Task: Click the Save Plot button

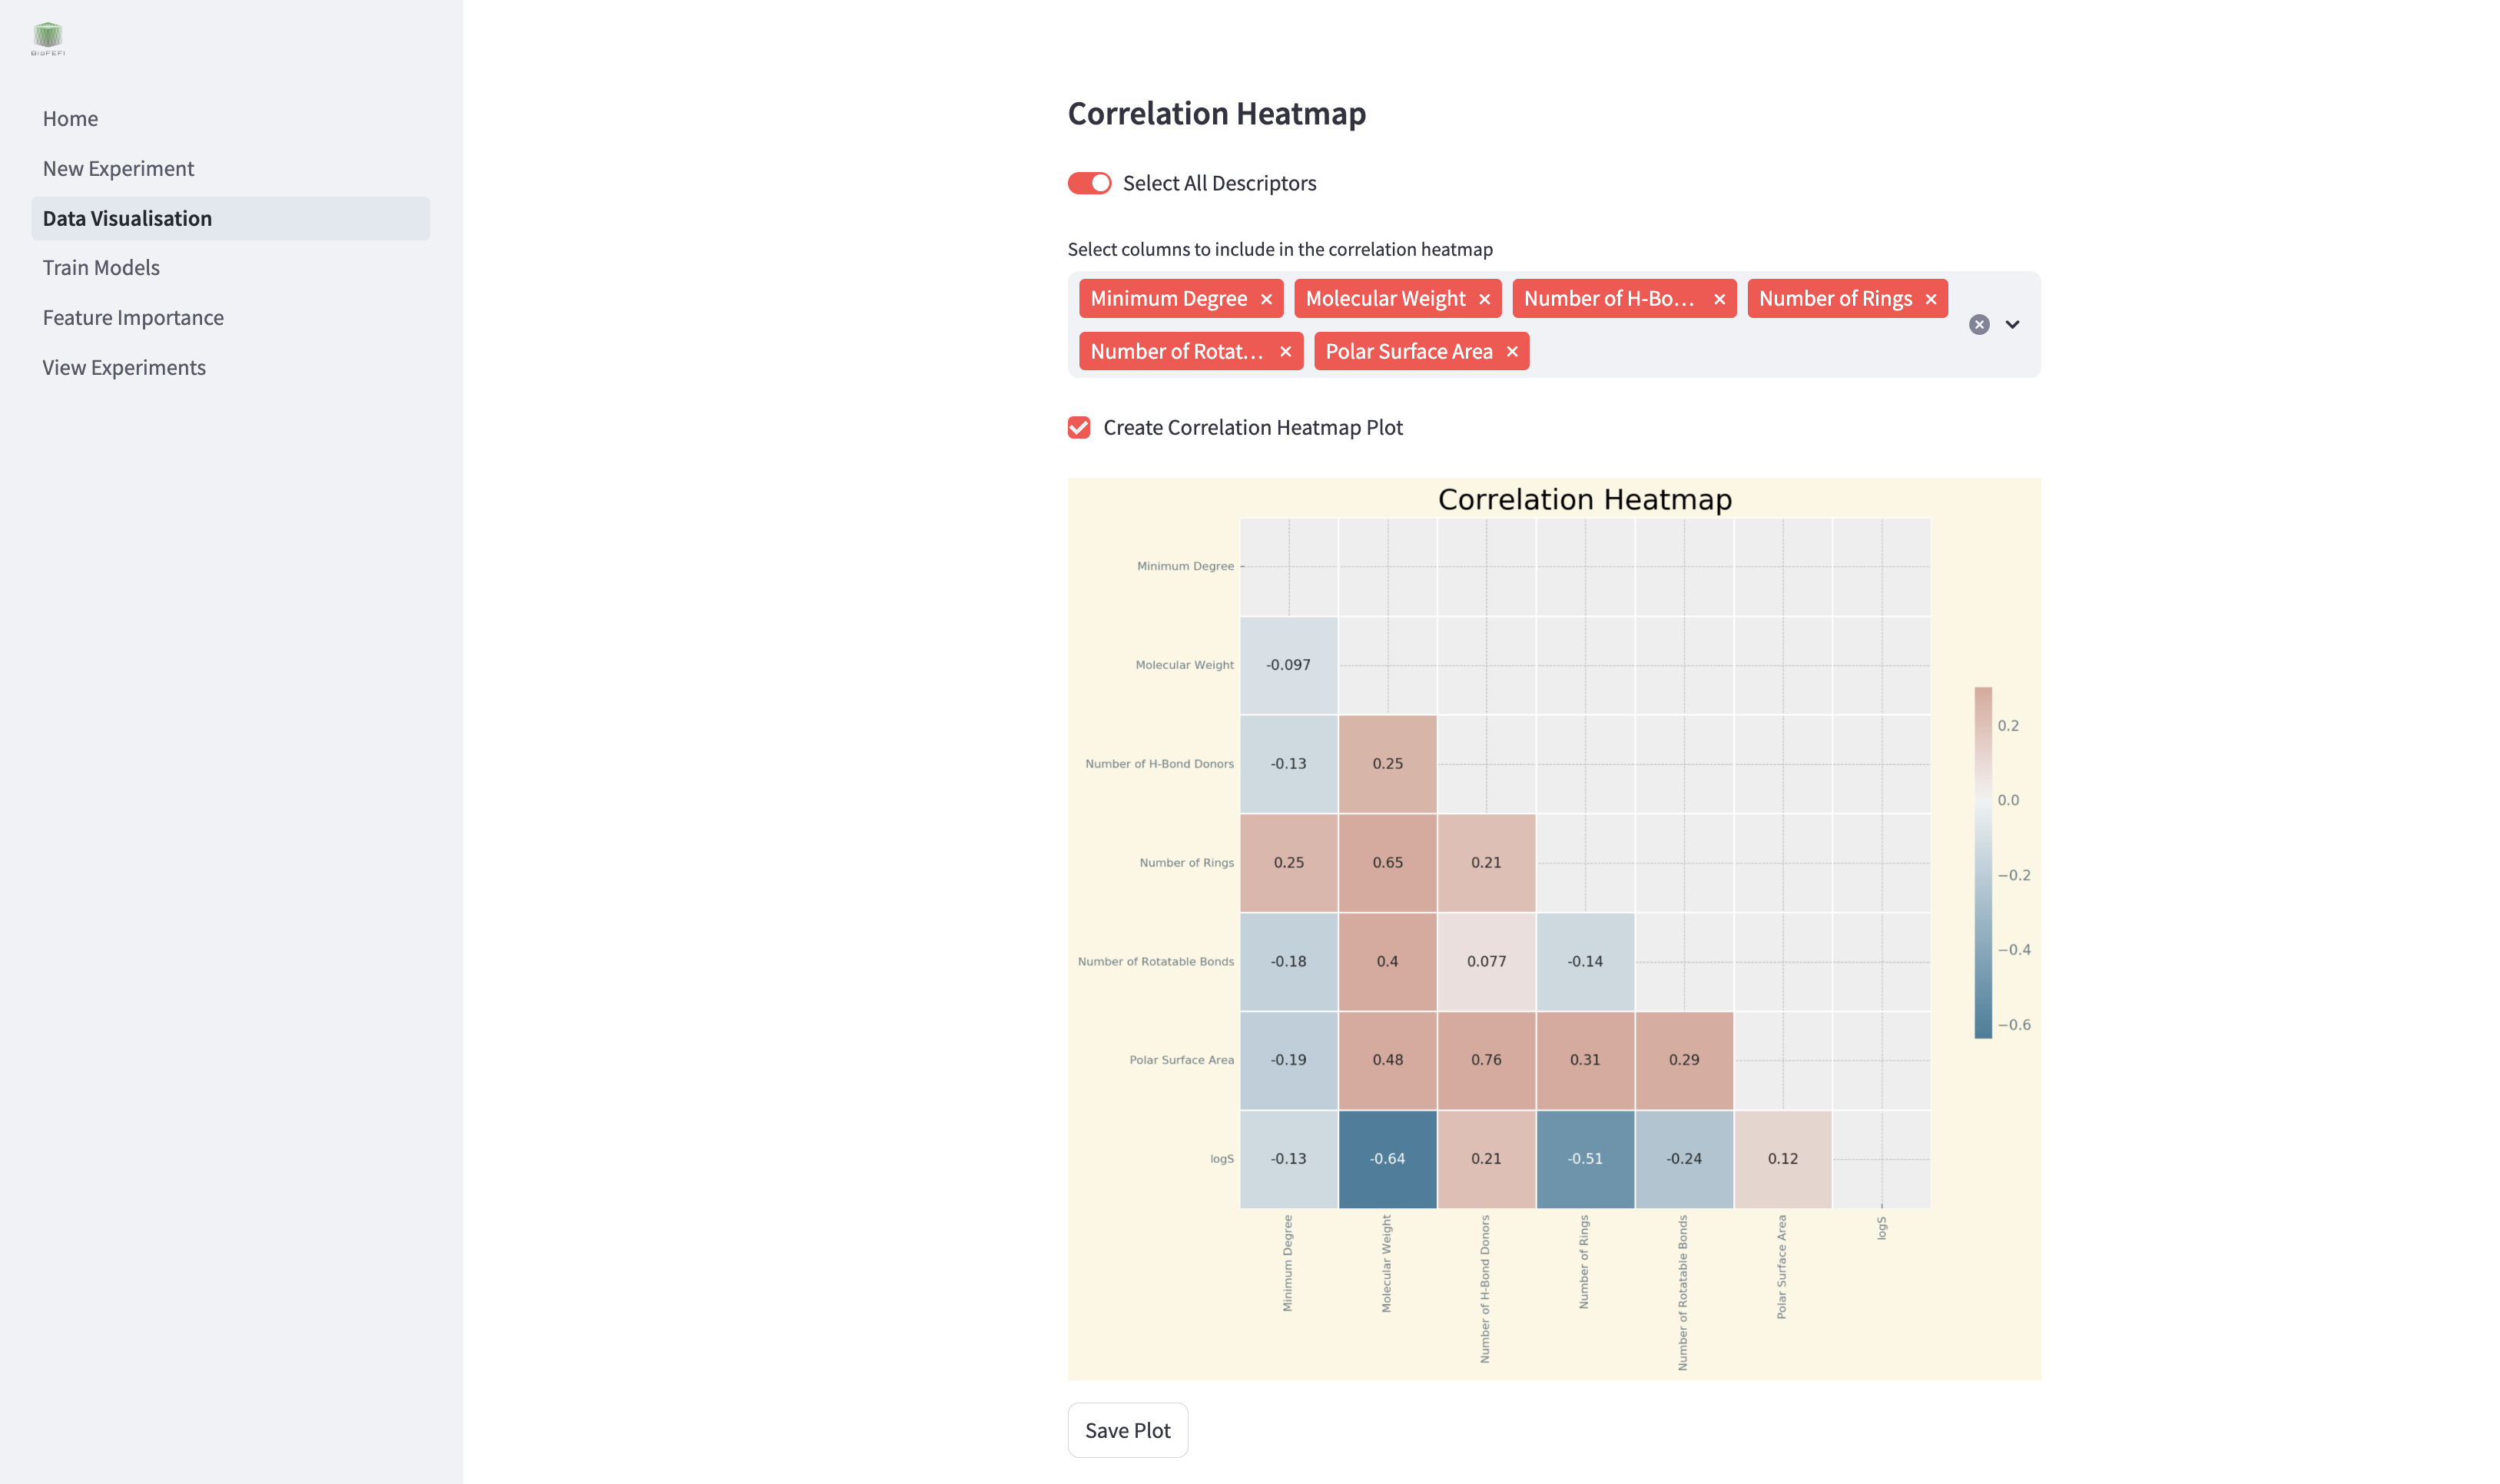Action: click(1127, 1430)
